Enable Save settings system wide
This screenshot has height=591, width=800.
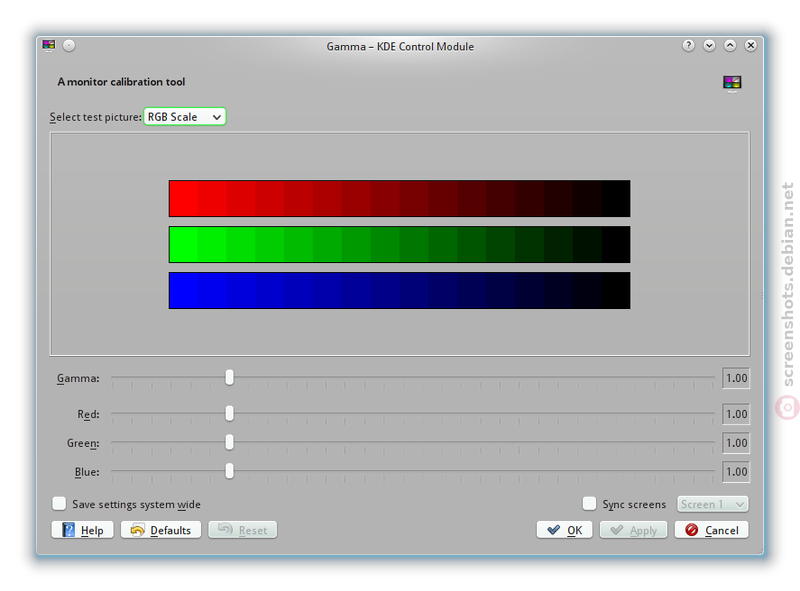(x=59, y=504)
